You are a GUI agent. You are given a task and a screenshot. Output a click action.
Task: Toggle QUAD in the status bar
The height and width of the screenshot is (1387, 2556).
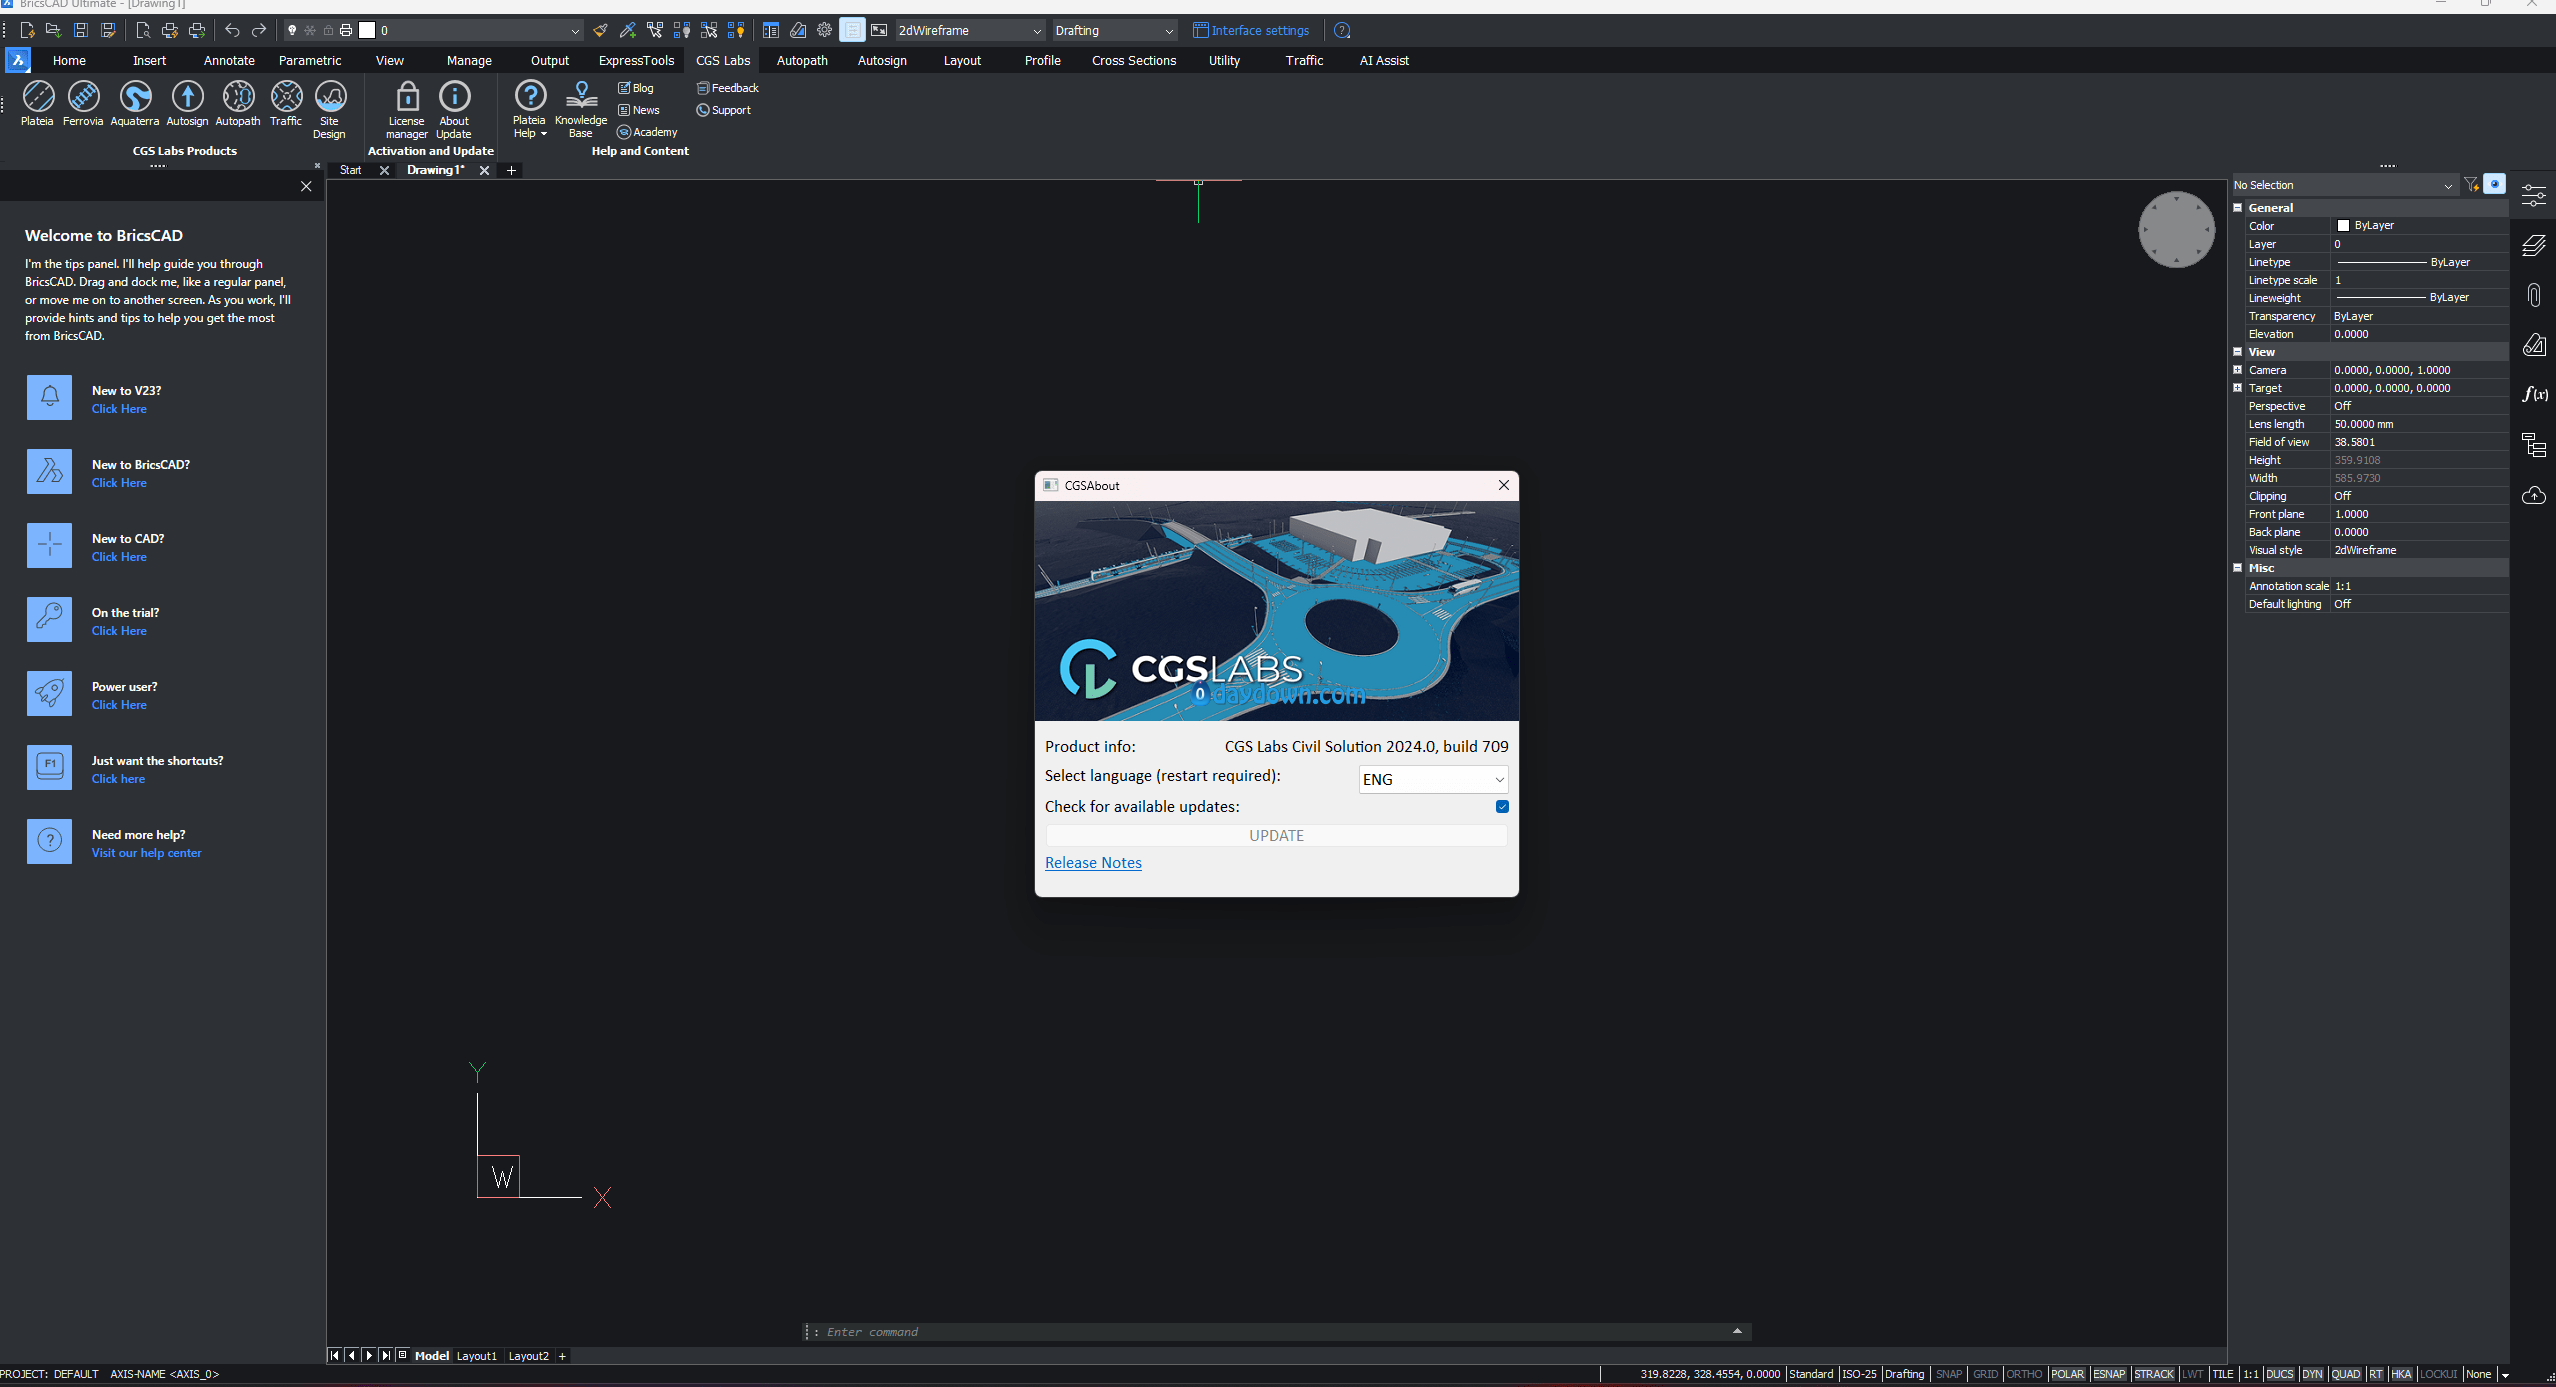tap(2345, 1374)
